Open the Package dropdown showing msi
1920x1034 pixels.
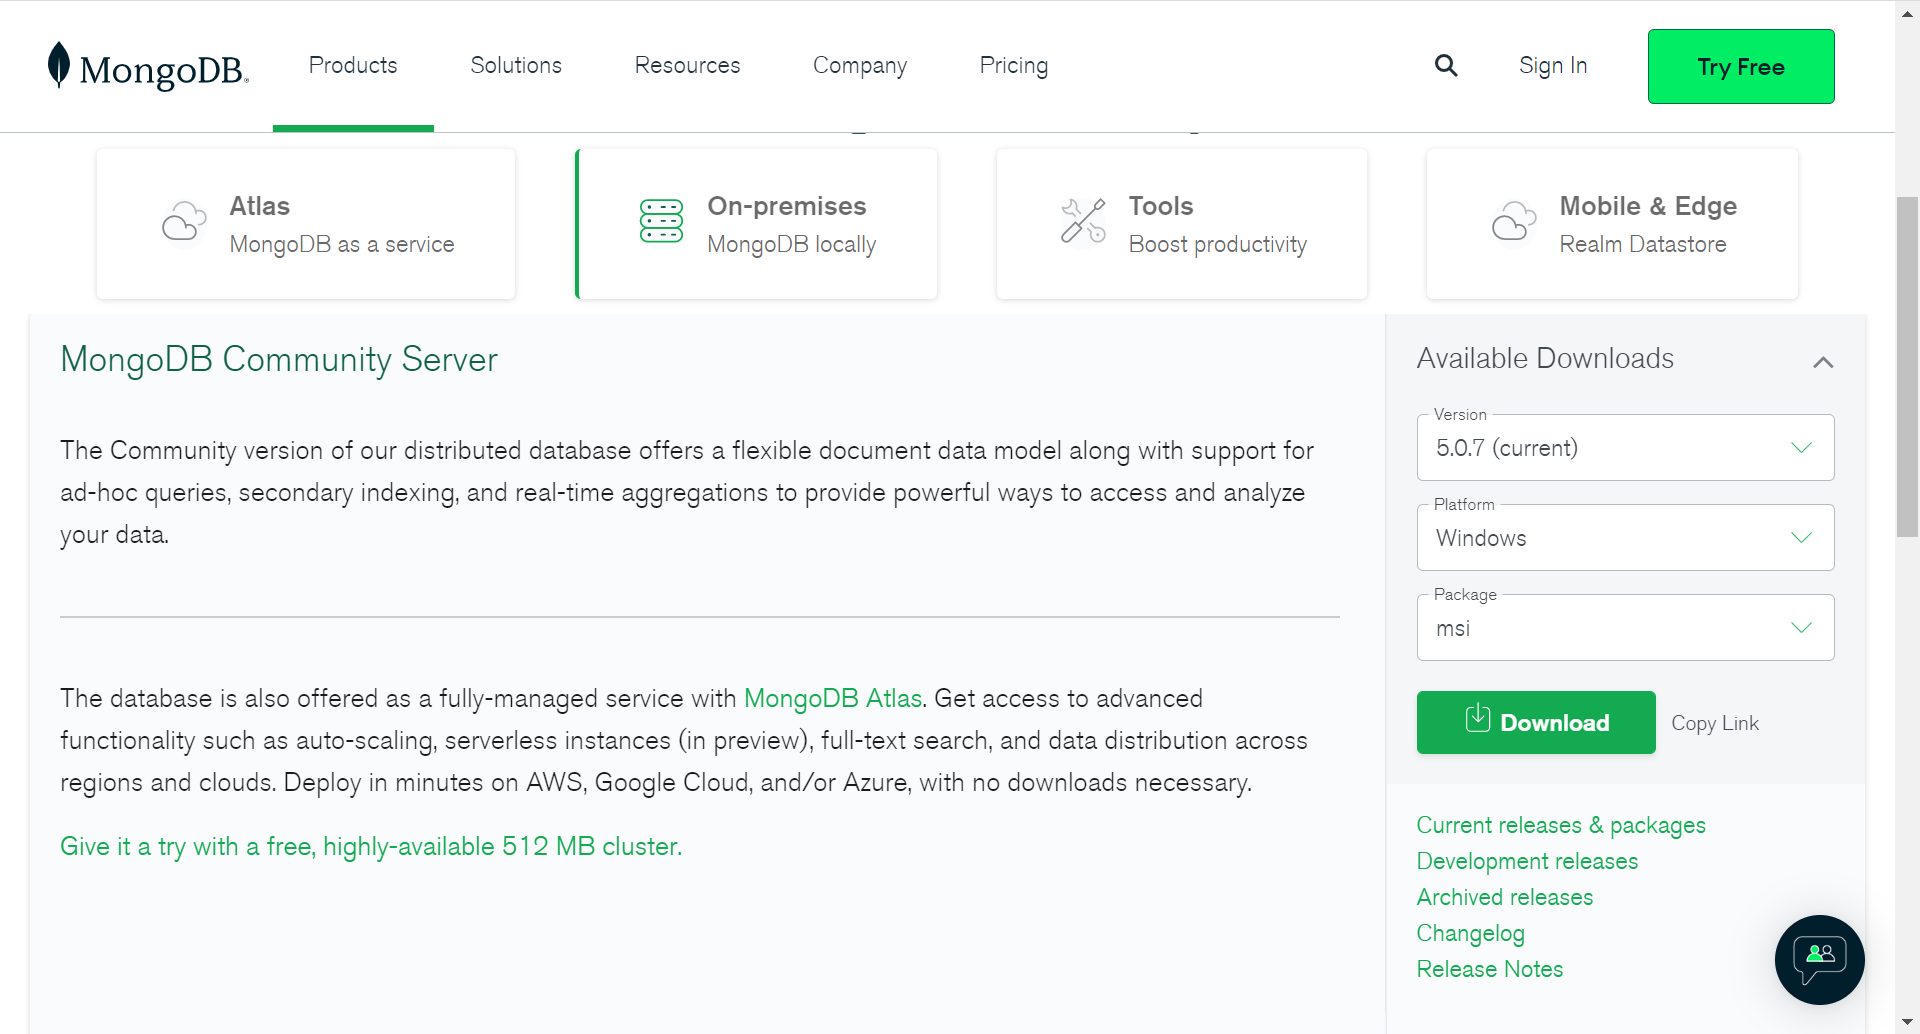(1625, 627)
